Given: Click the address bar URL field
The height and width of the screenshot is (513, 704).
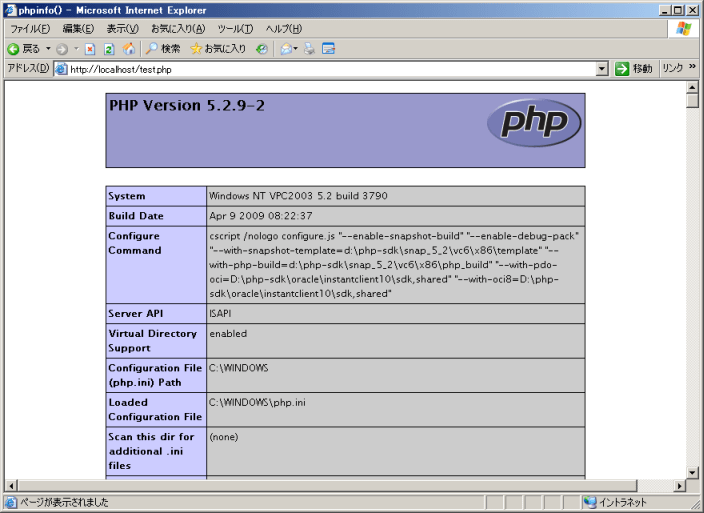Looking at the screenshot, I should pos(330,69).
